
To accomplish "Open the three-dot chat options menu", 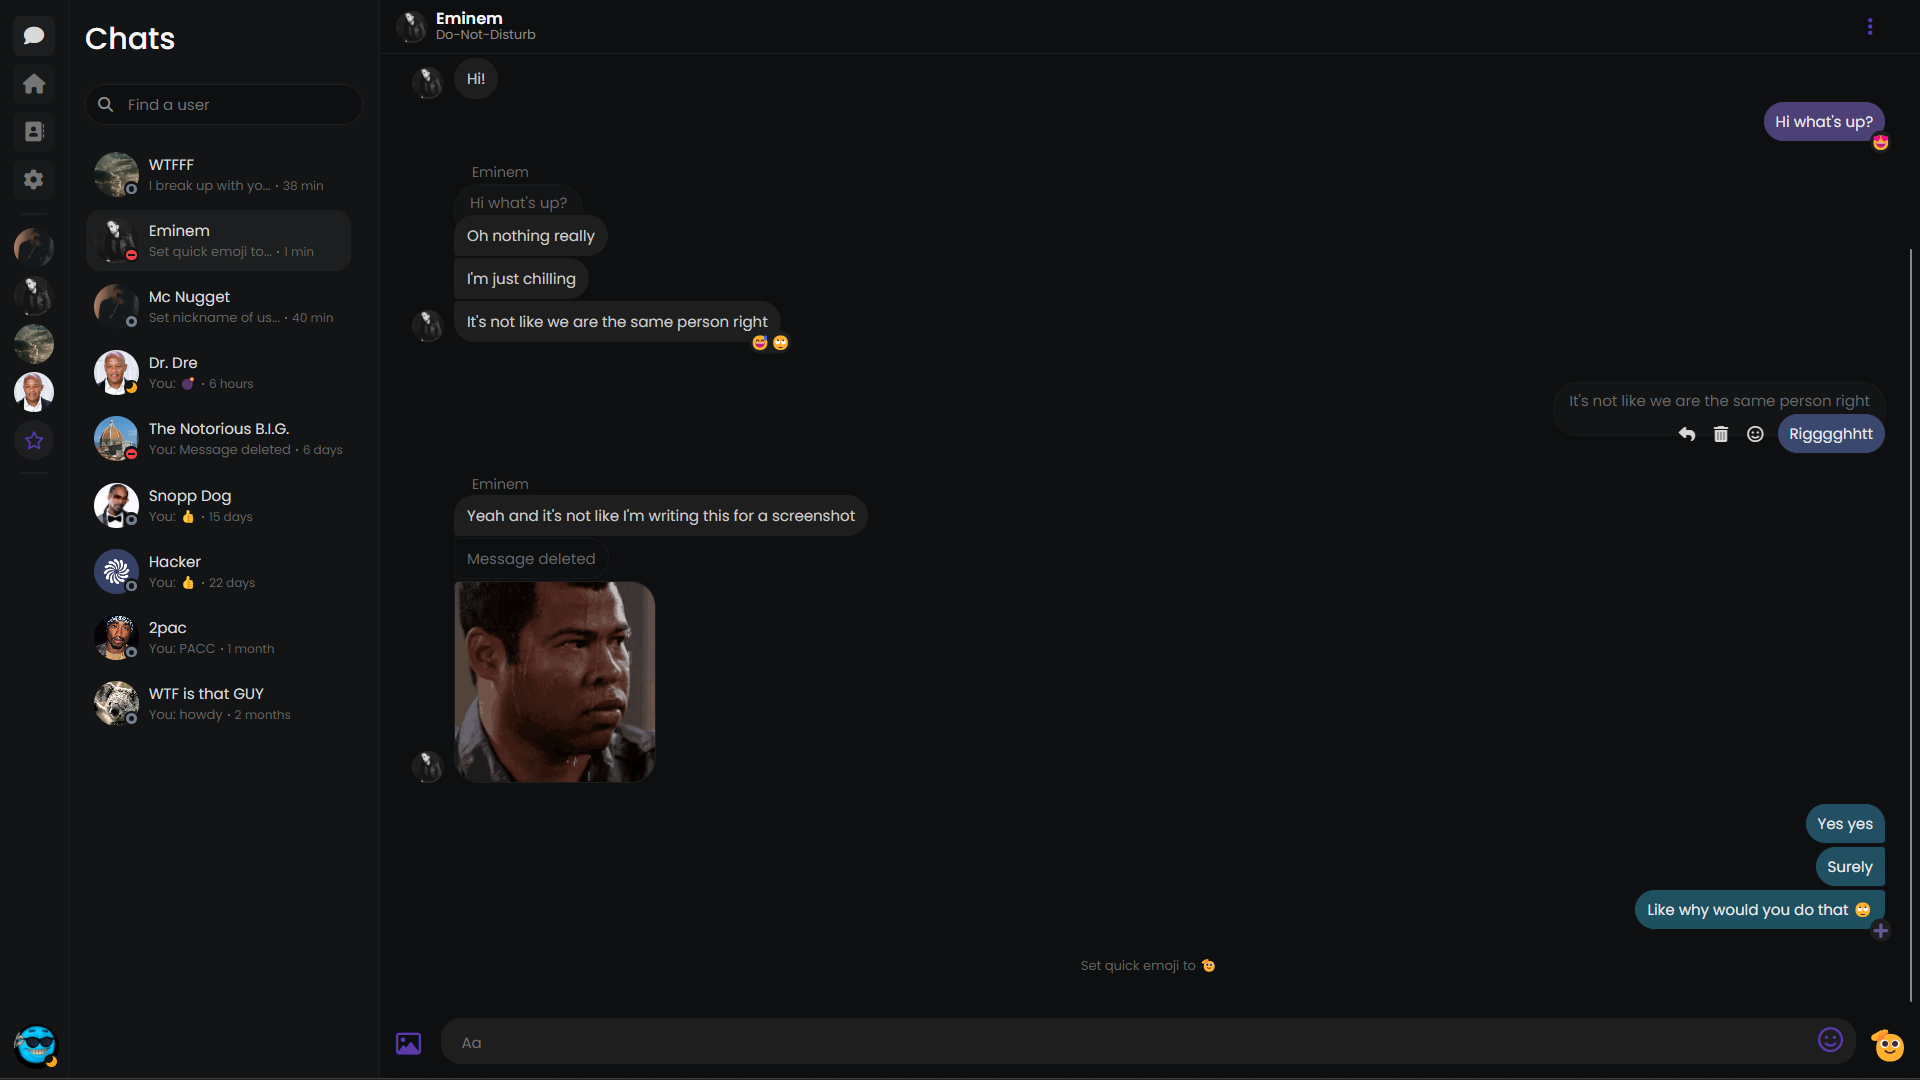I will coord(1870,27).
